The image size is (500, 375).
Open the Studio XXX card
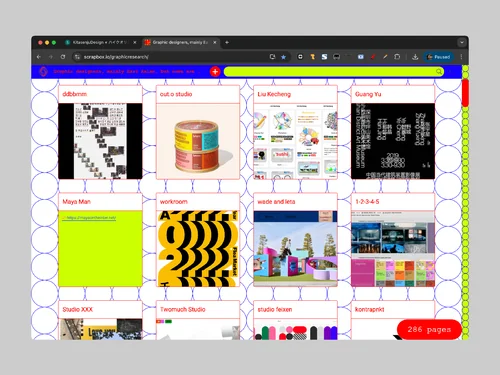[100, 320]
